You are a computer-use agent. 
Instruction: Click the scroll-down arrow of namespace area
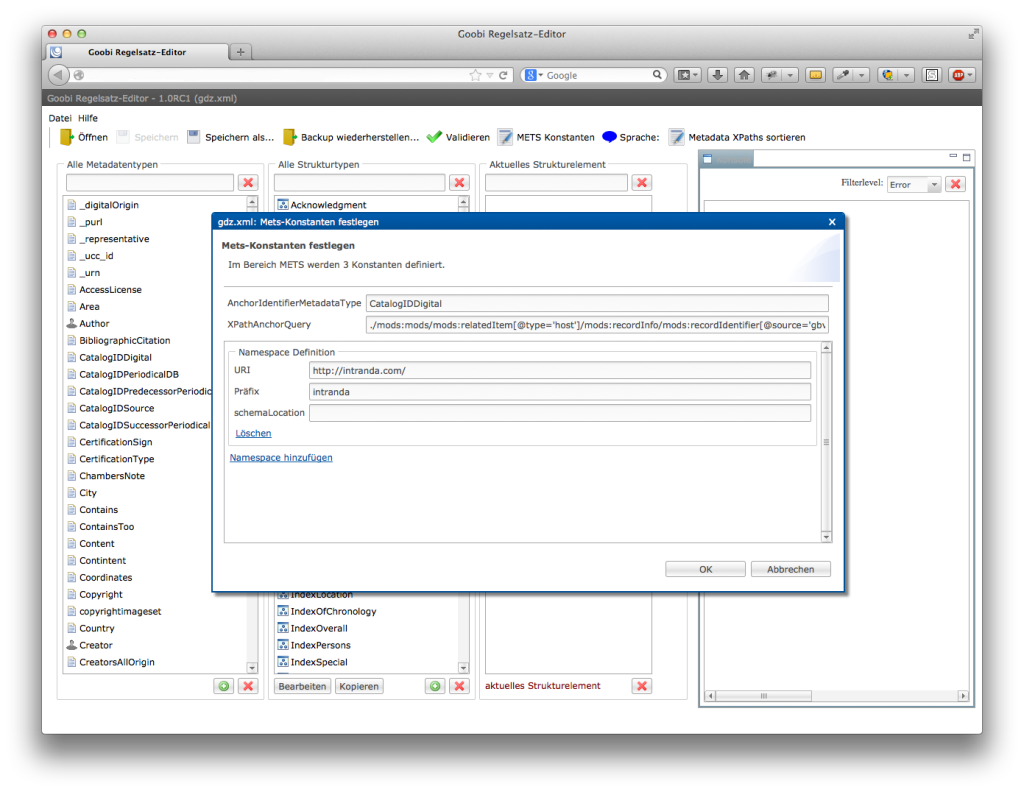[826, 537]
